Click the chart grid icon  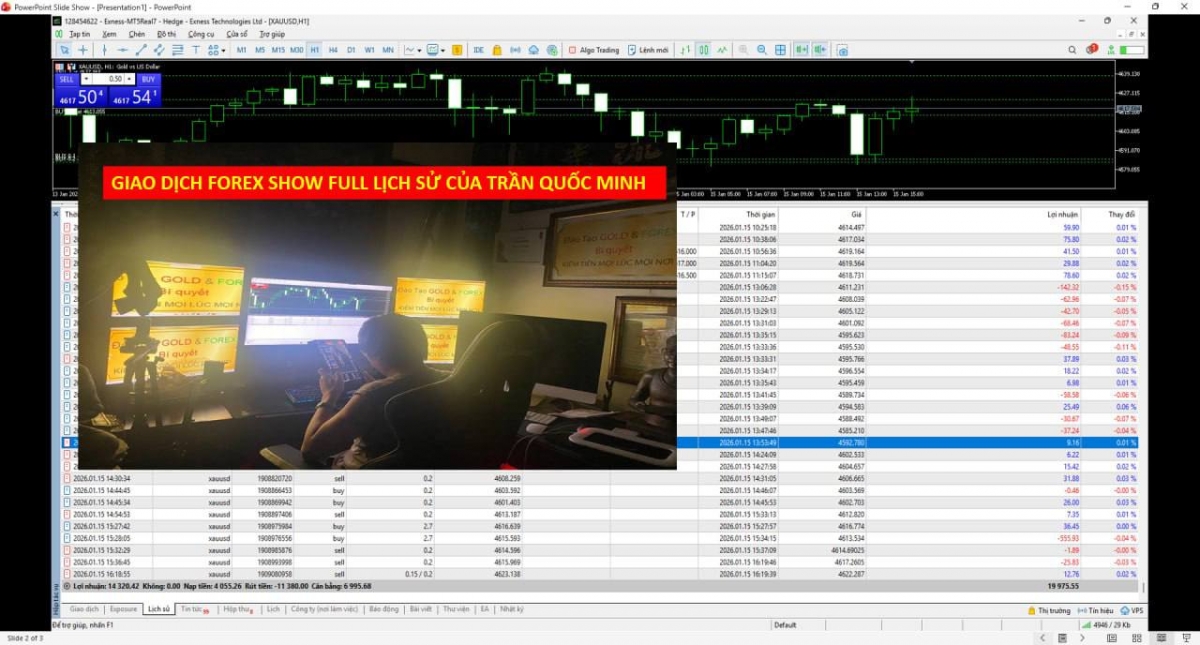(x=781, y=50)
